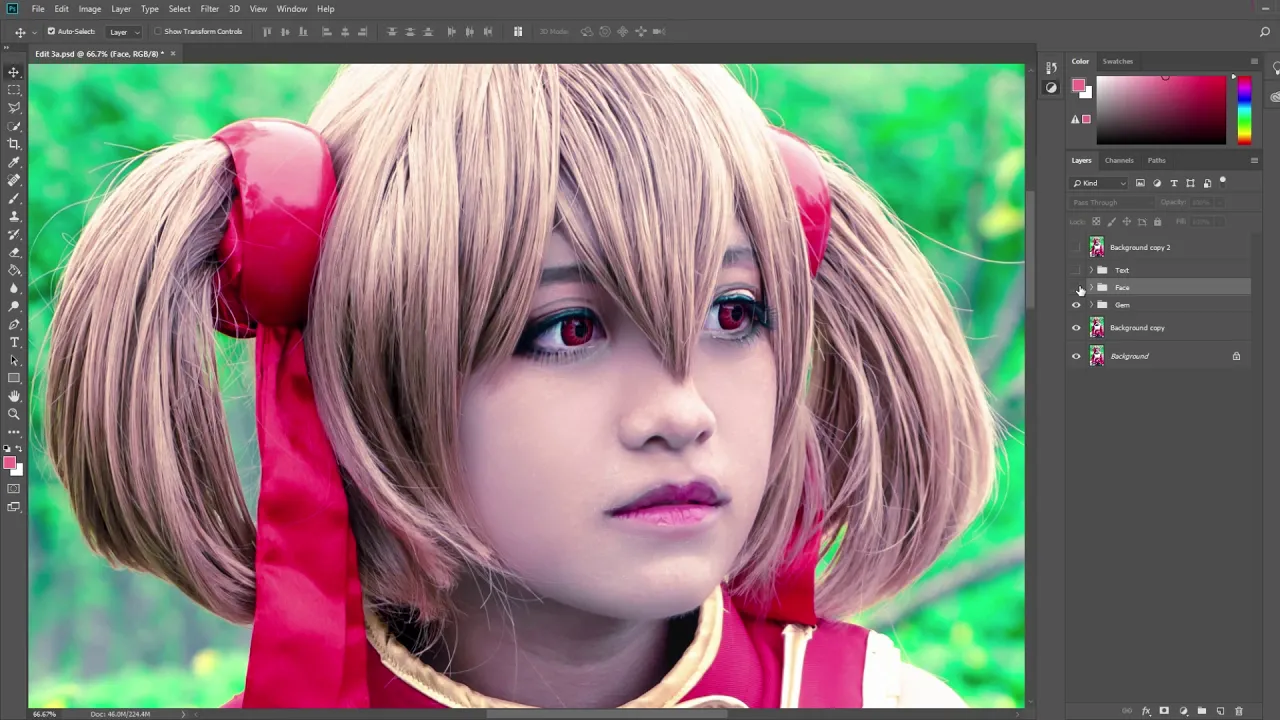Open the Adjustments panel icon
1280x720 pixels.
(x=1051, y=88)
